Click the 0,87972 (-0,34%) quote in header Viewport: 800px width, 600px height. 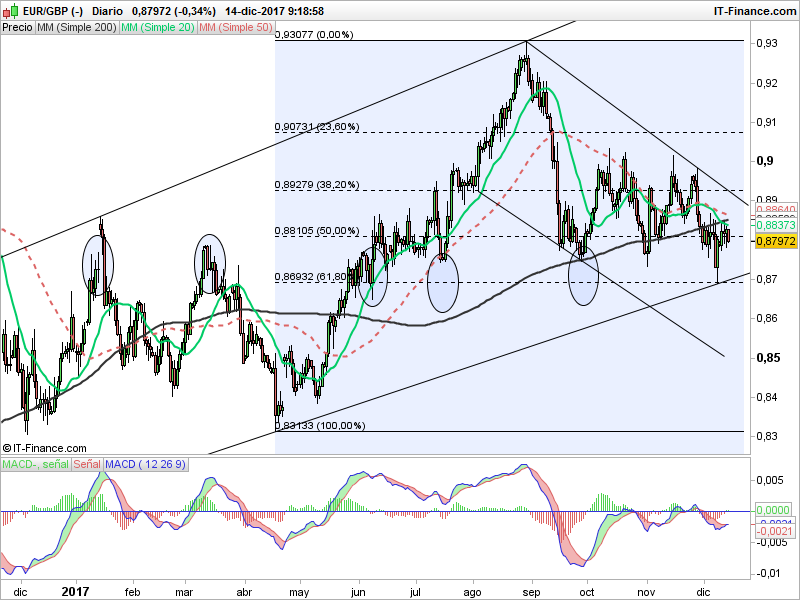pyautogui.click(x=173, y=11)
